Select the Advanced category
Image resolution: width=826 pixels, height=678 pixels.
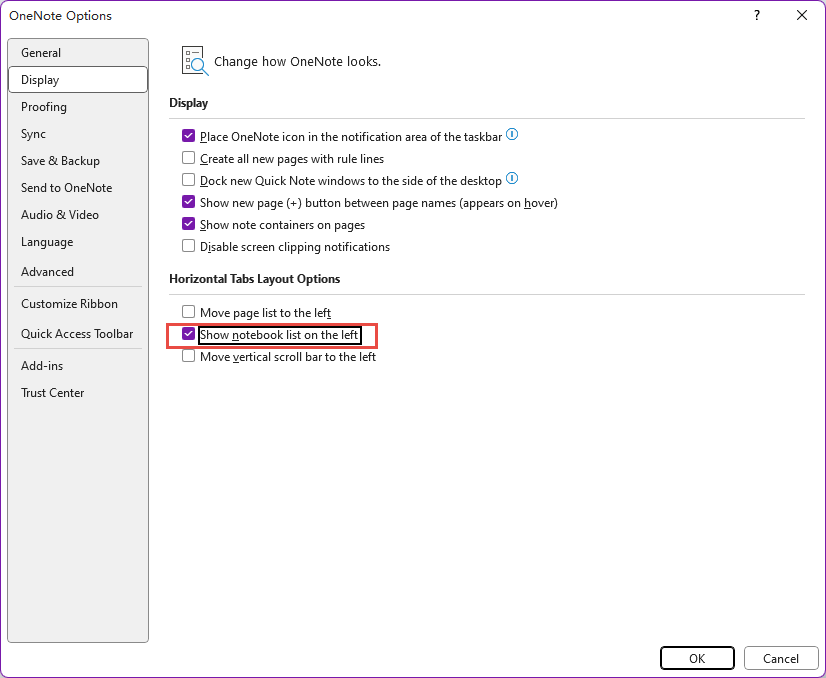click(x=78, y=272)
